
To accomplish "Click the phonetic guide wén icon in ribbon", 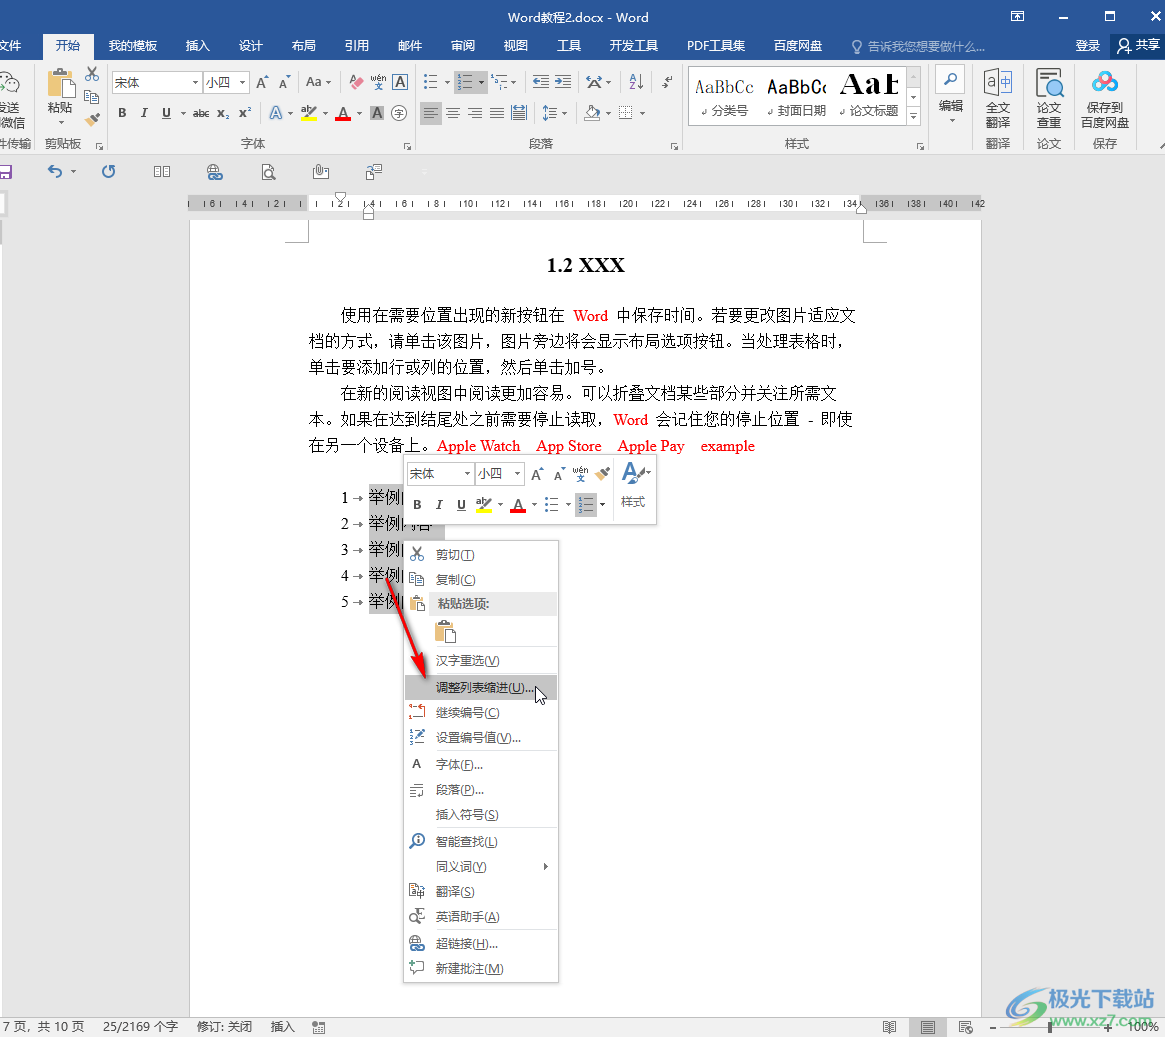I will coord(378,82).
